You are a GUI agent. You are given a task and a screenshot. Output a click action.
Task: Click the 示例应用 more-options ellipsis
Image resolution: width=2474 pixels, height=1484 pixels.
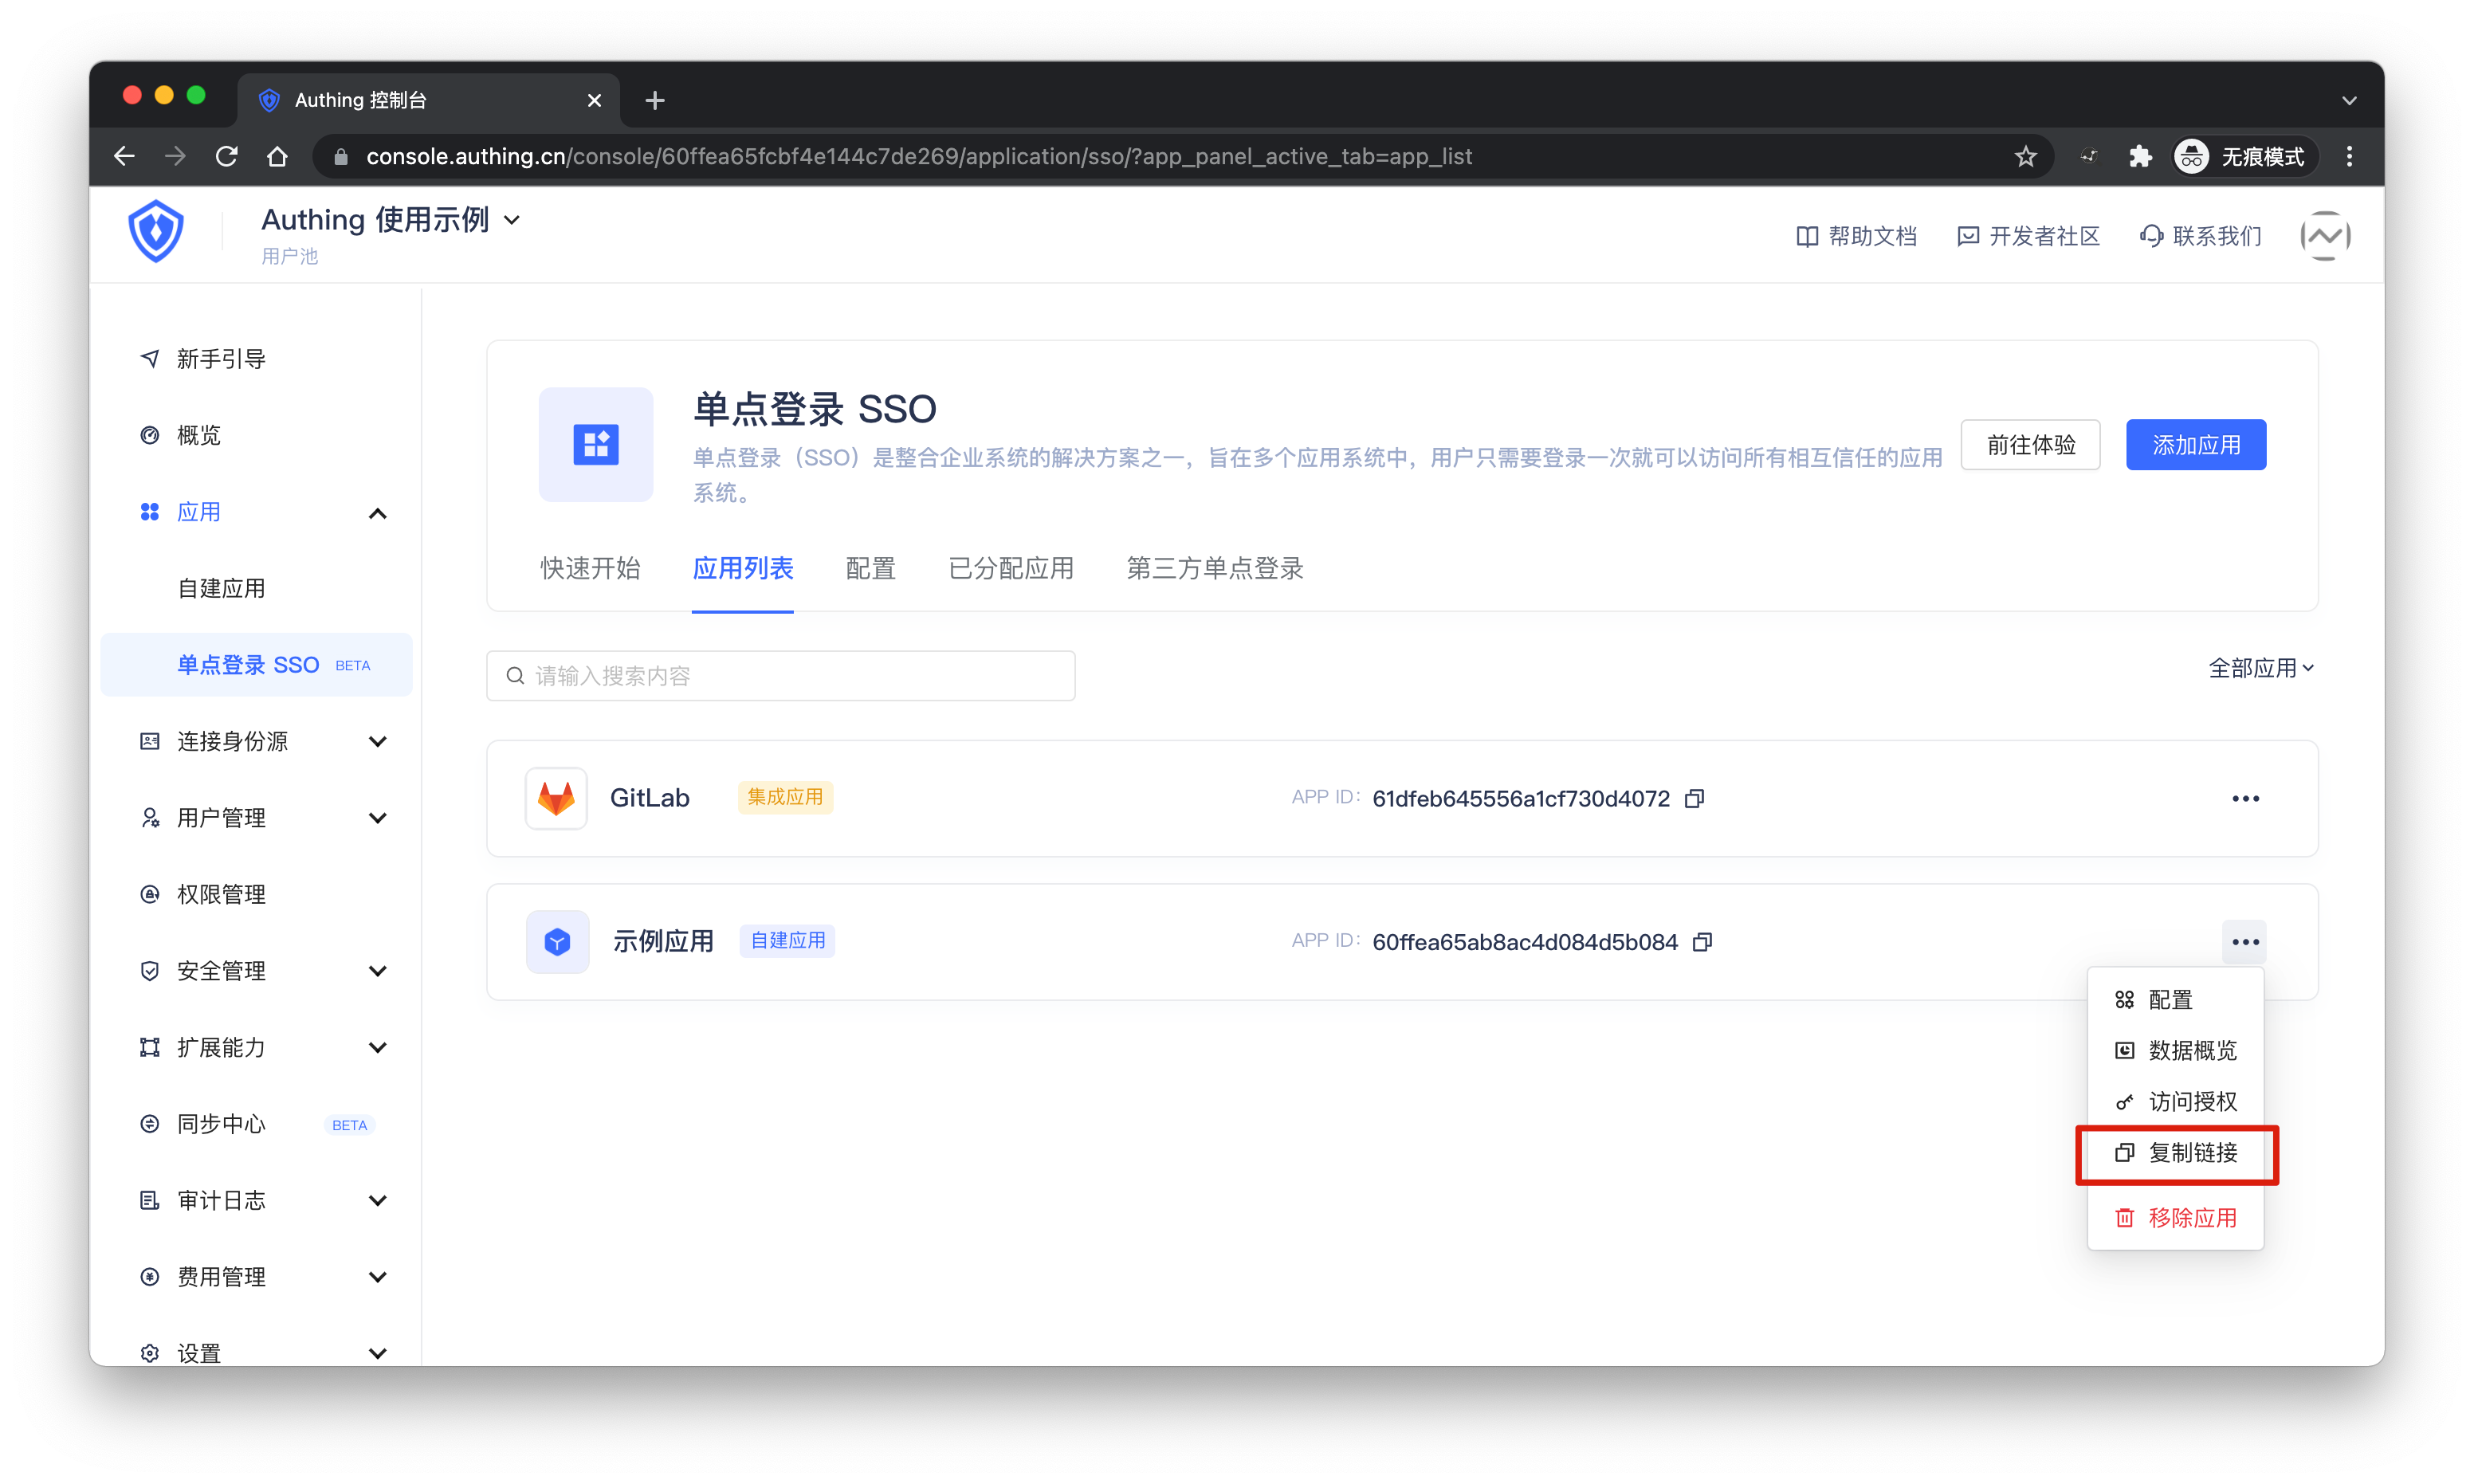point(2245,942)
